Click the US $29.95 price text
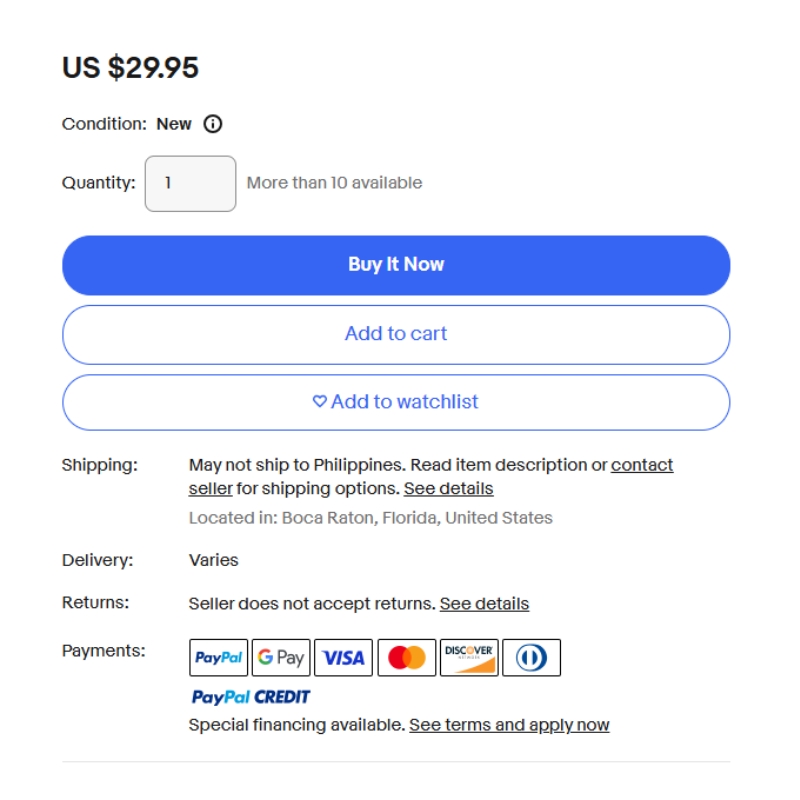The image size is (800, 800). [x=131, y=68]
